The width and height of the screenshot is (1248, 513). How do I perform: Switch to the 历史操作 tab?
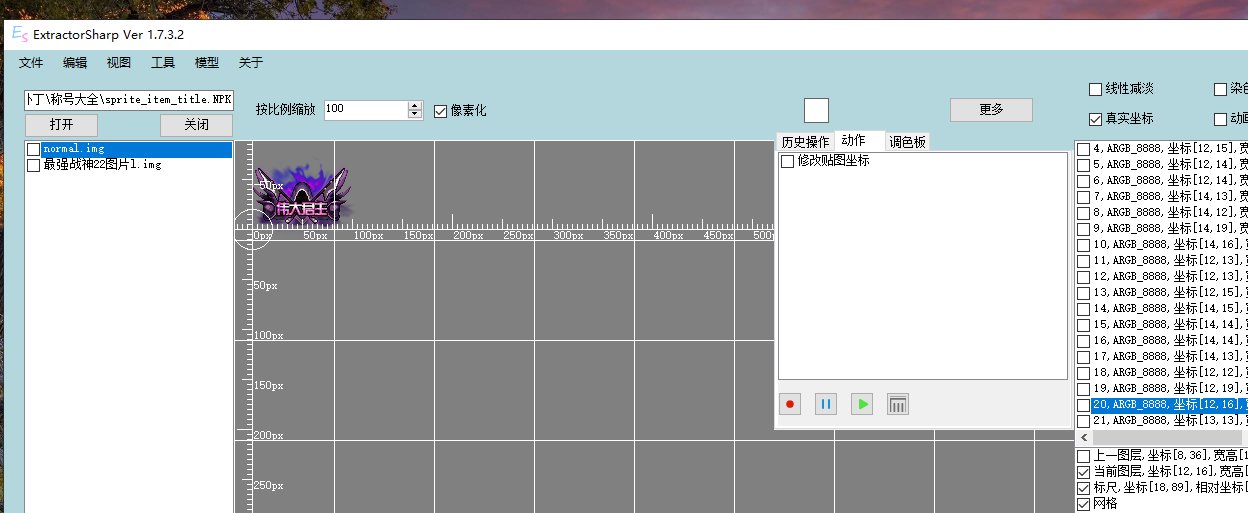805,142
